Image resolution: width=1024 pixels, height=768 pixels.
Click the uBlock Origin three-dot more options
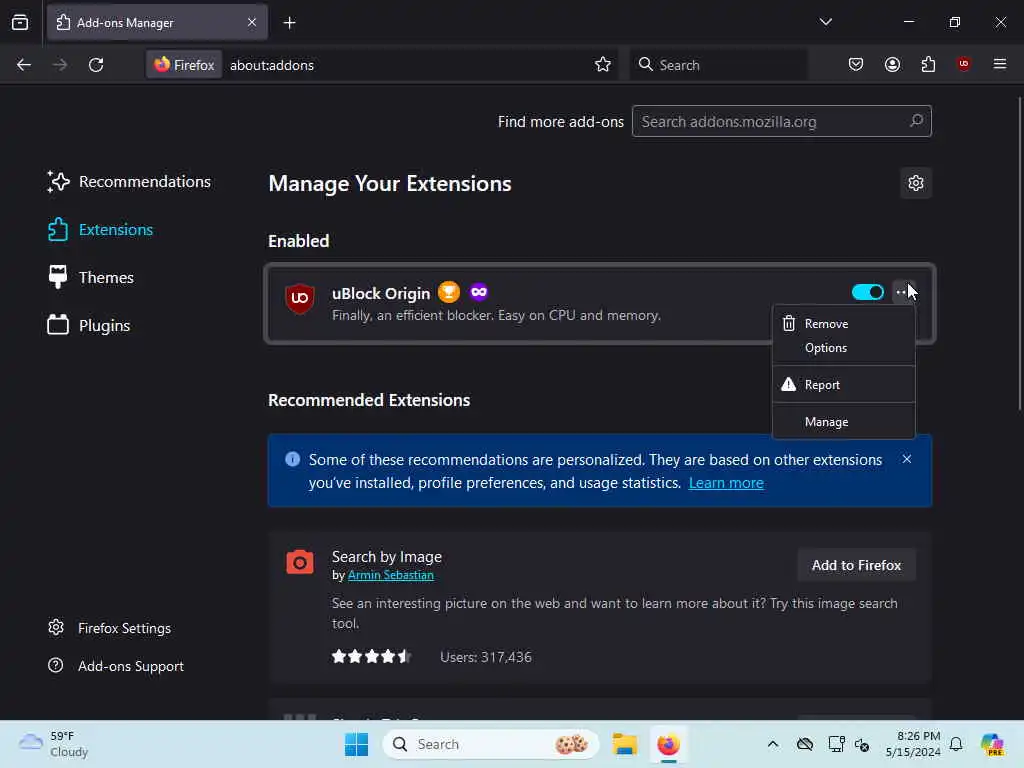(x=902, y=292)
